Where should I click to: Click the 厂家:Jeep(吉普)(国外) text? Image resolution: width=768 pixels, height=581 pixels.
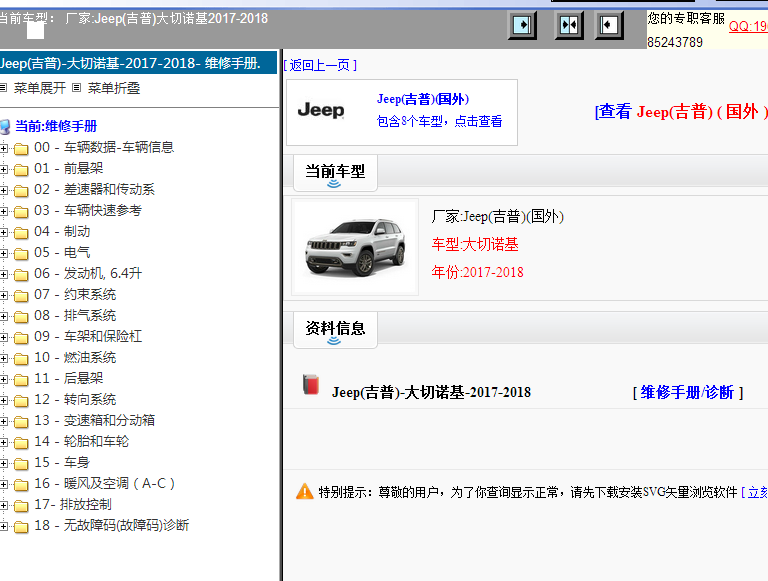[x=497, y=216]
